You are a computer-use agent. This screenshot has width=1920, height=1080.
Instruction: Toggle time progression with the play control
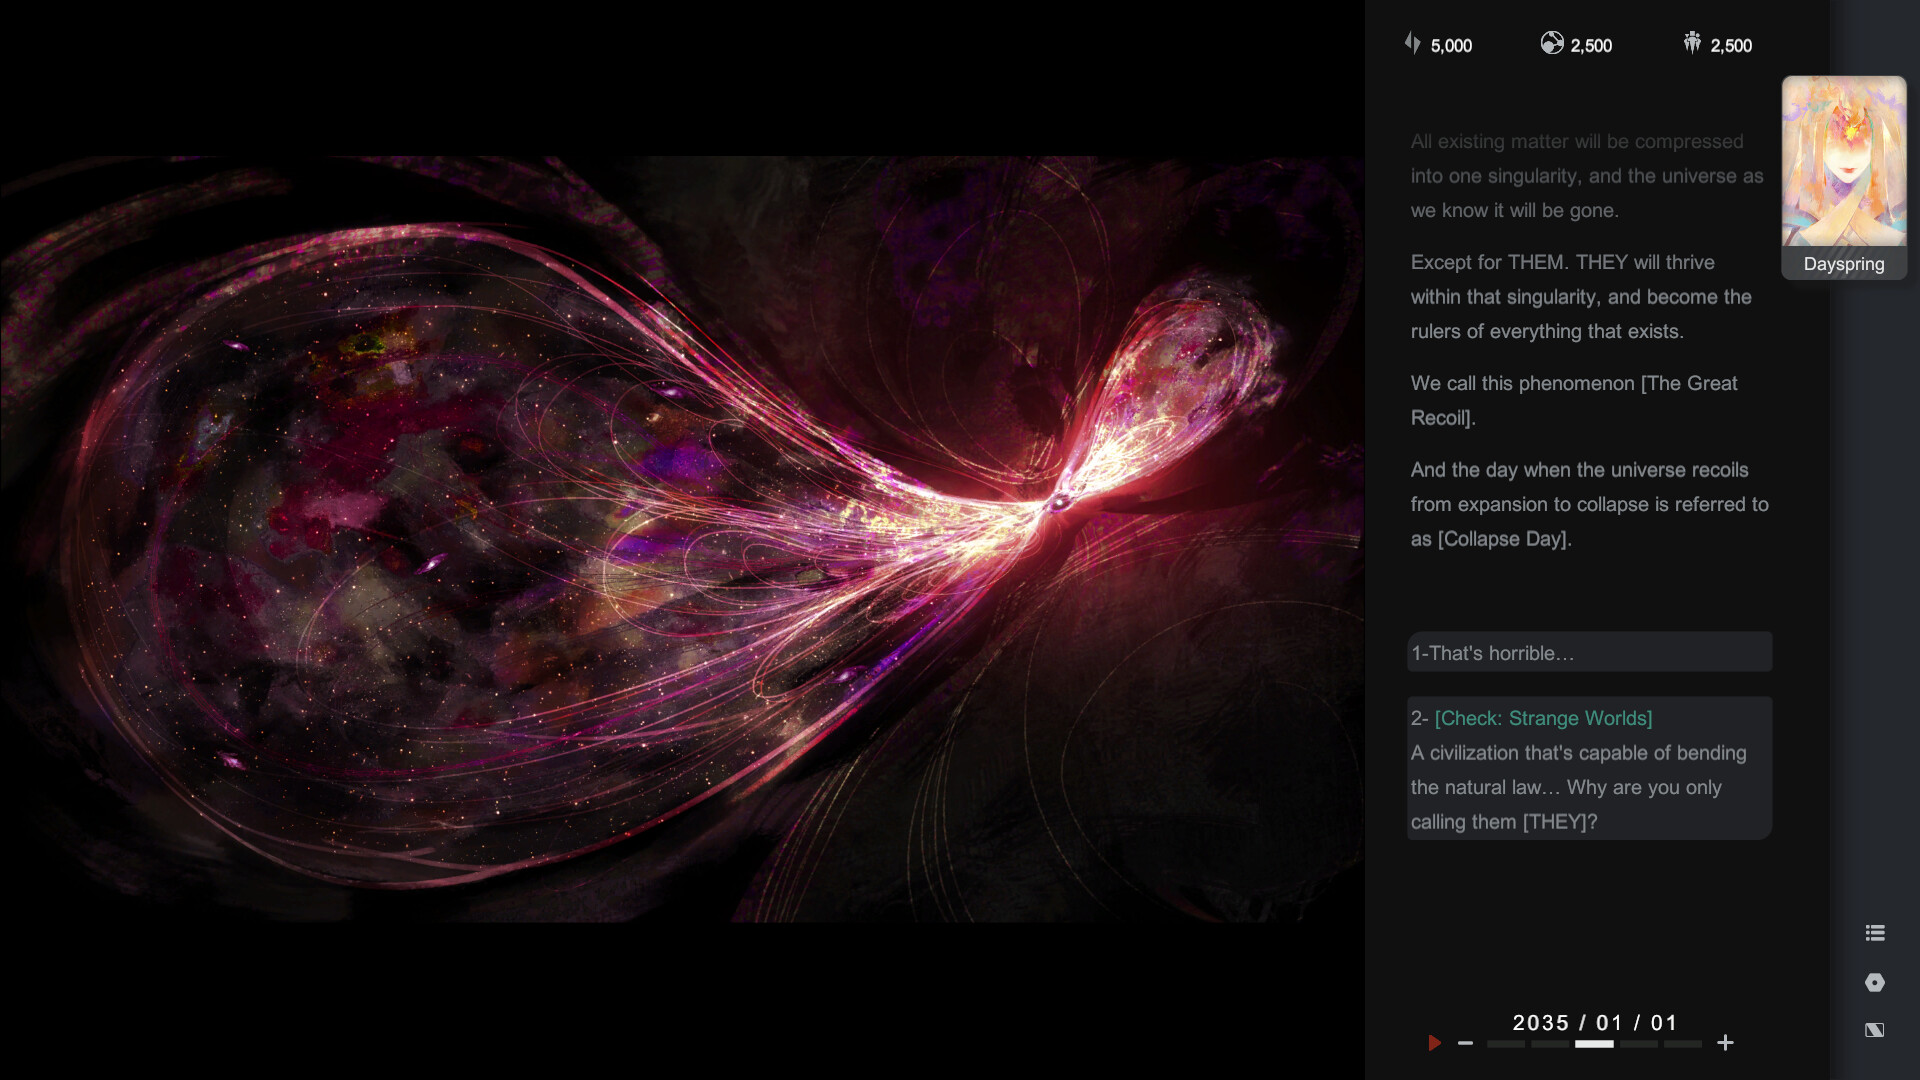pyautogui.click(x=1435, y=1043)
